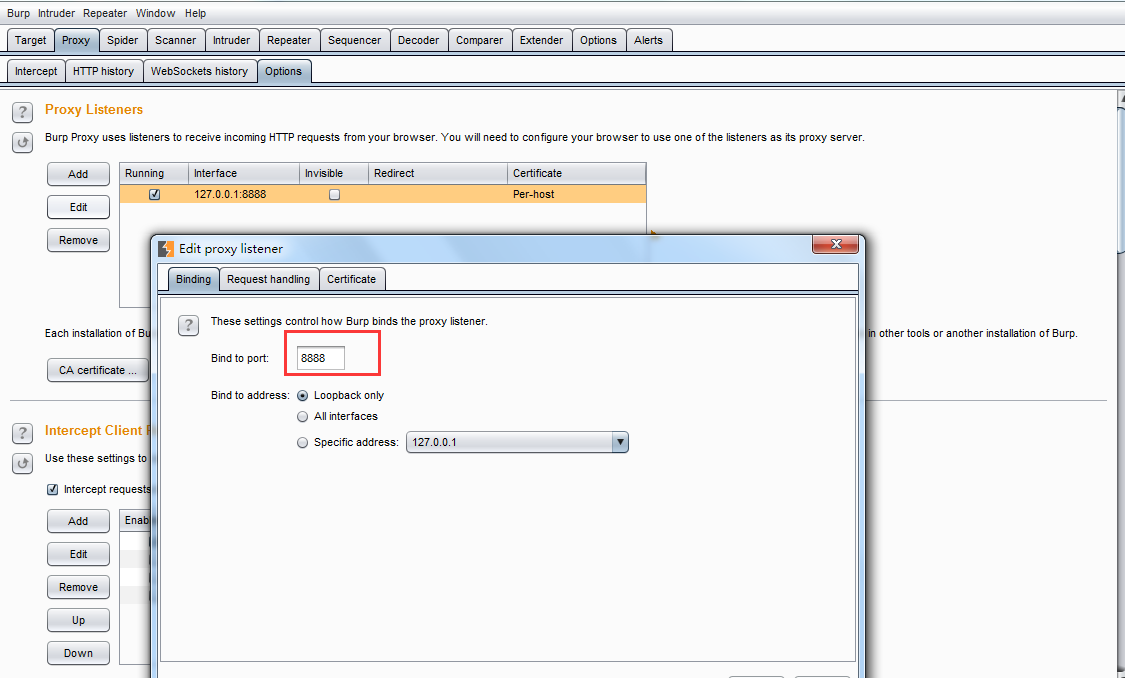The width and height of the screenshot is (1125, 678).
Task: Click help icon in Edit proxy listener dialog
Action: tap(188, 325)
